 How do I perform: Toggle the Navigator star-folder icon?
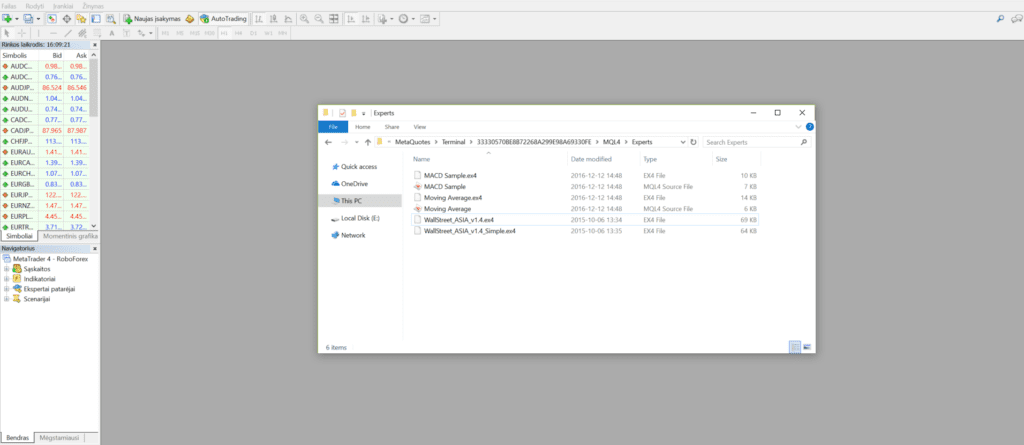click(81, 19)
